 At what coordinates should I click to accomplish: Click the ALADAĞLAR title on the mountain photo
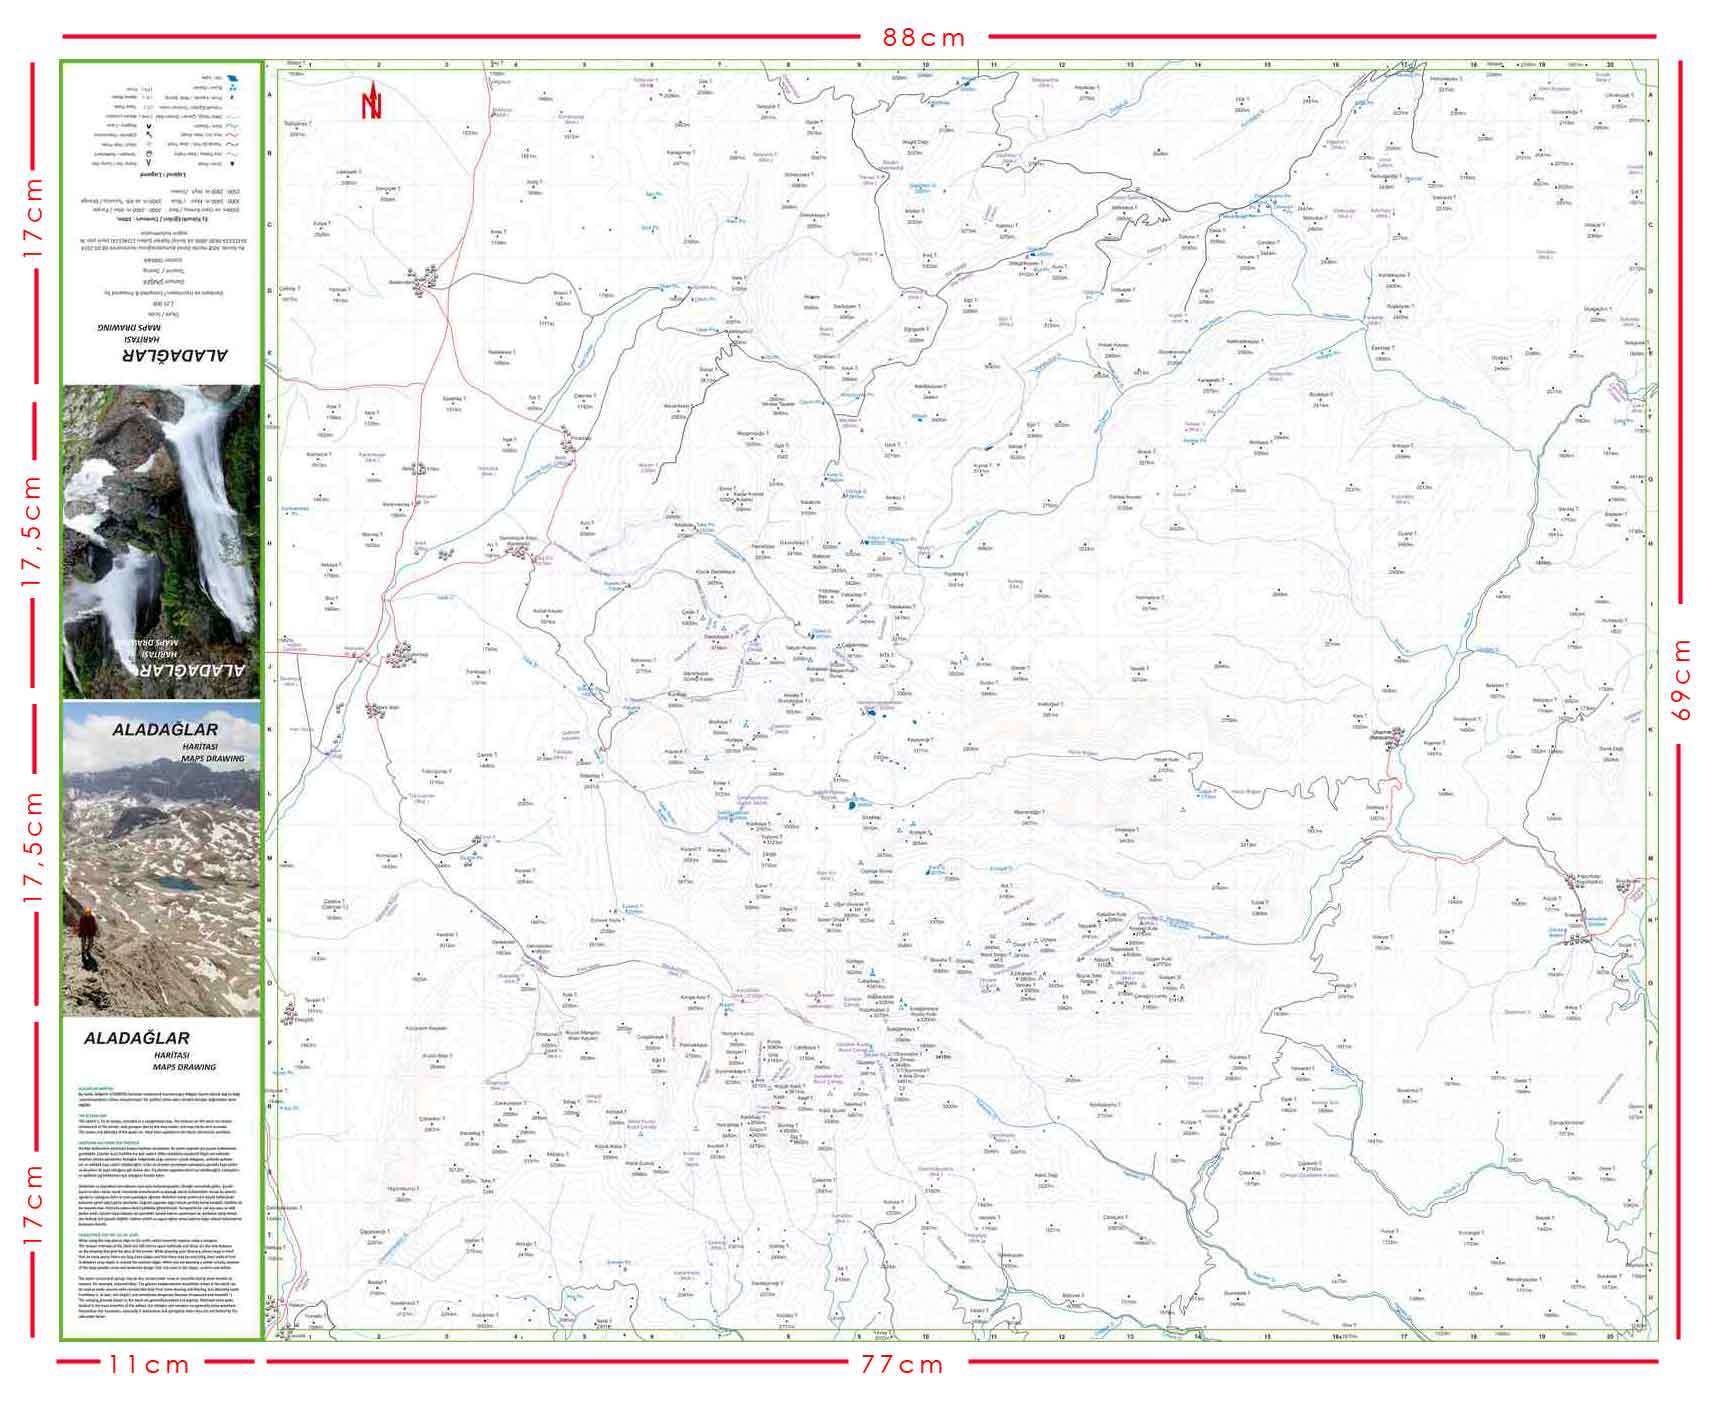pos(164,730)
